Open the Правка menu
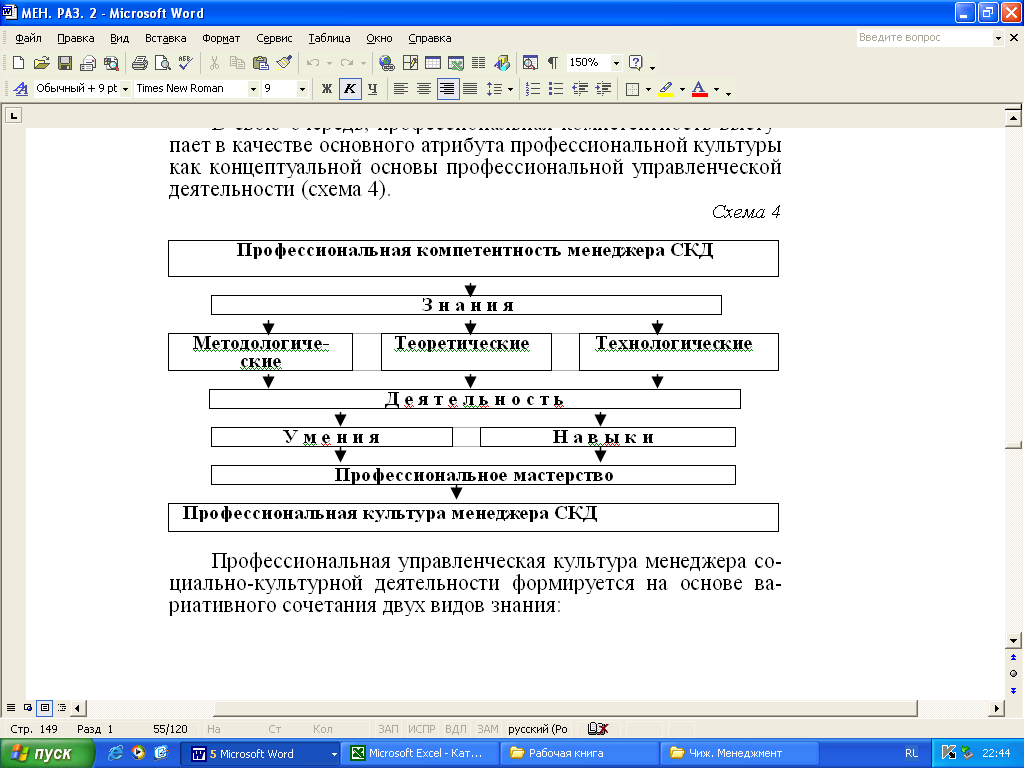The width and height of the screenshot is (1024, 768). (76, 38)
